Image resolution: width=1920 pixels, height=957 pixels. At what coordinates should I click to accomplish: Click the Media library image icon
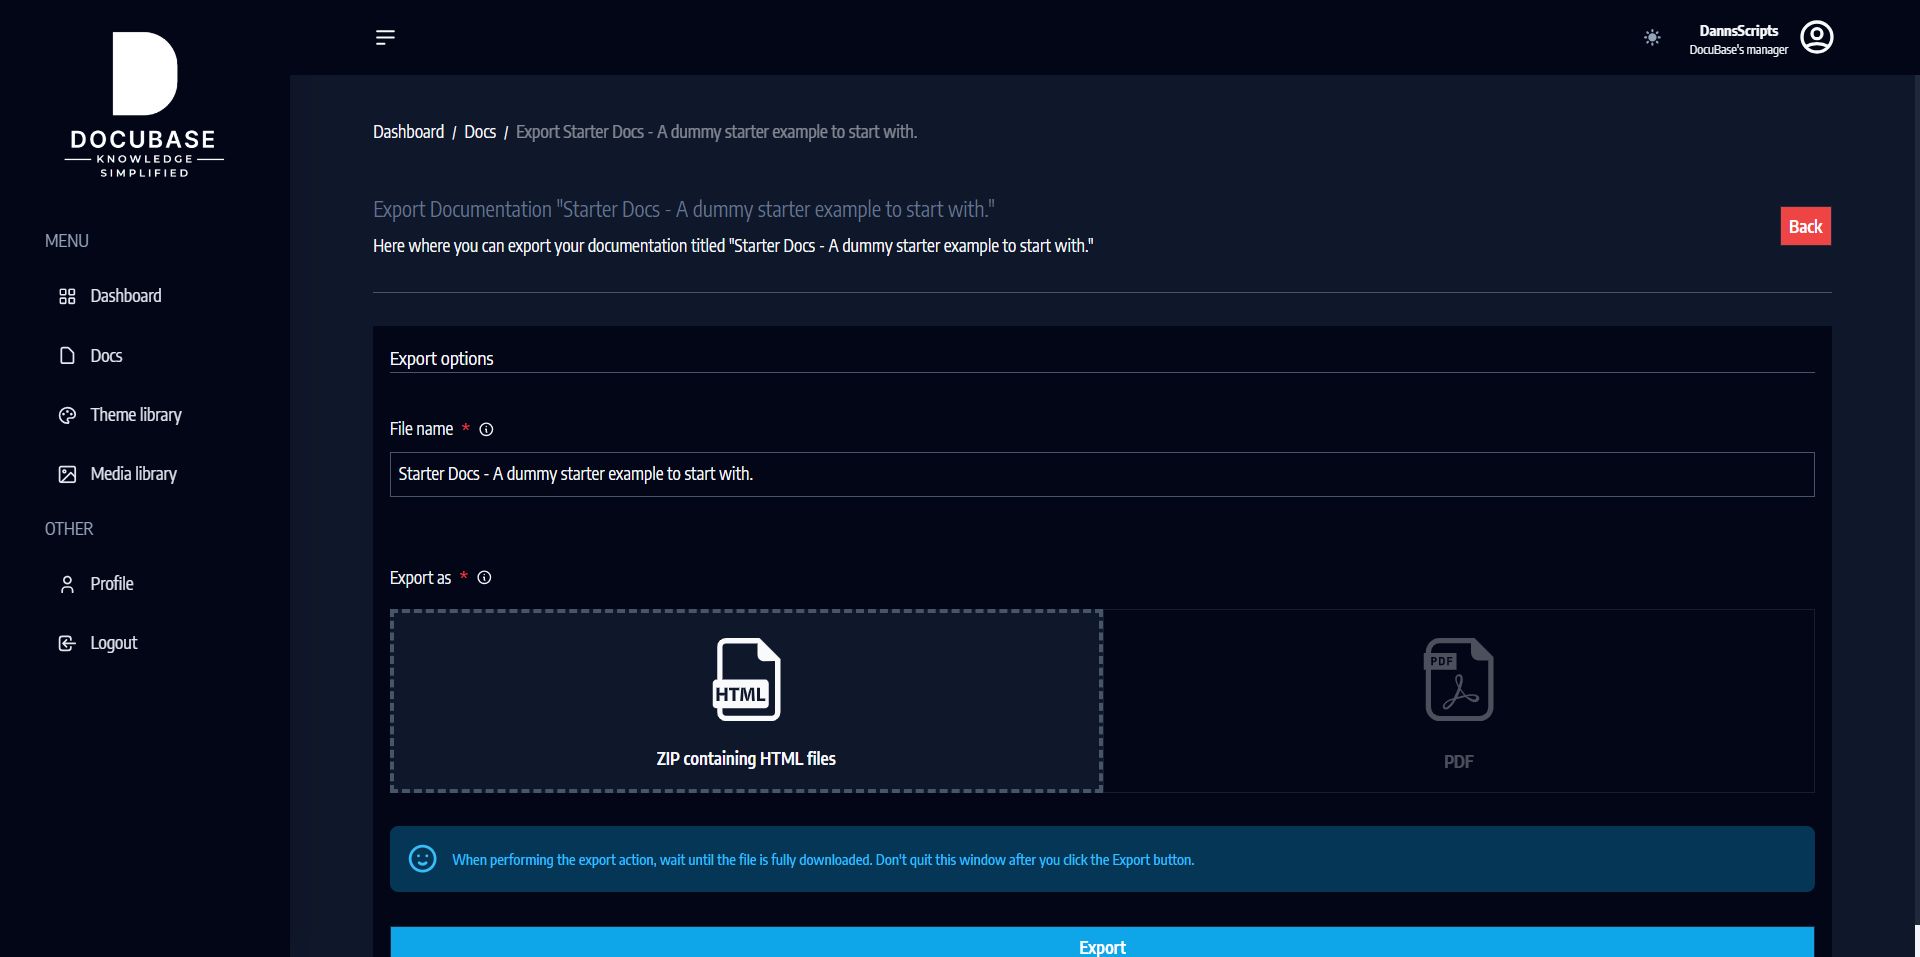(x=67, y=474)
